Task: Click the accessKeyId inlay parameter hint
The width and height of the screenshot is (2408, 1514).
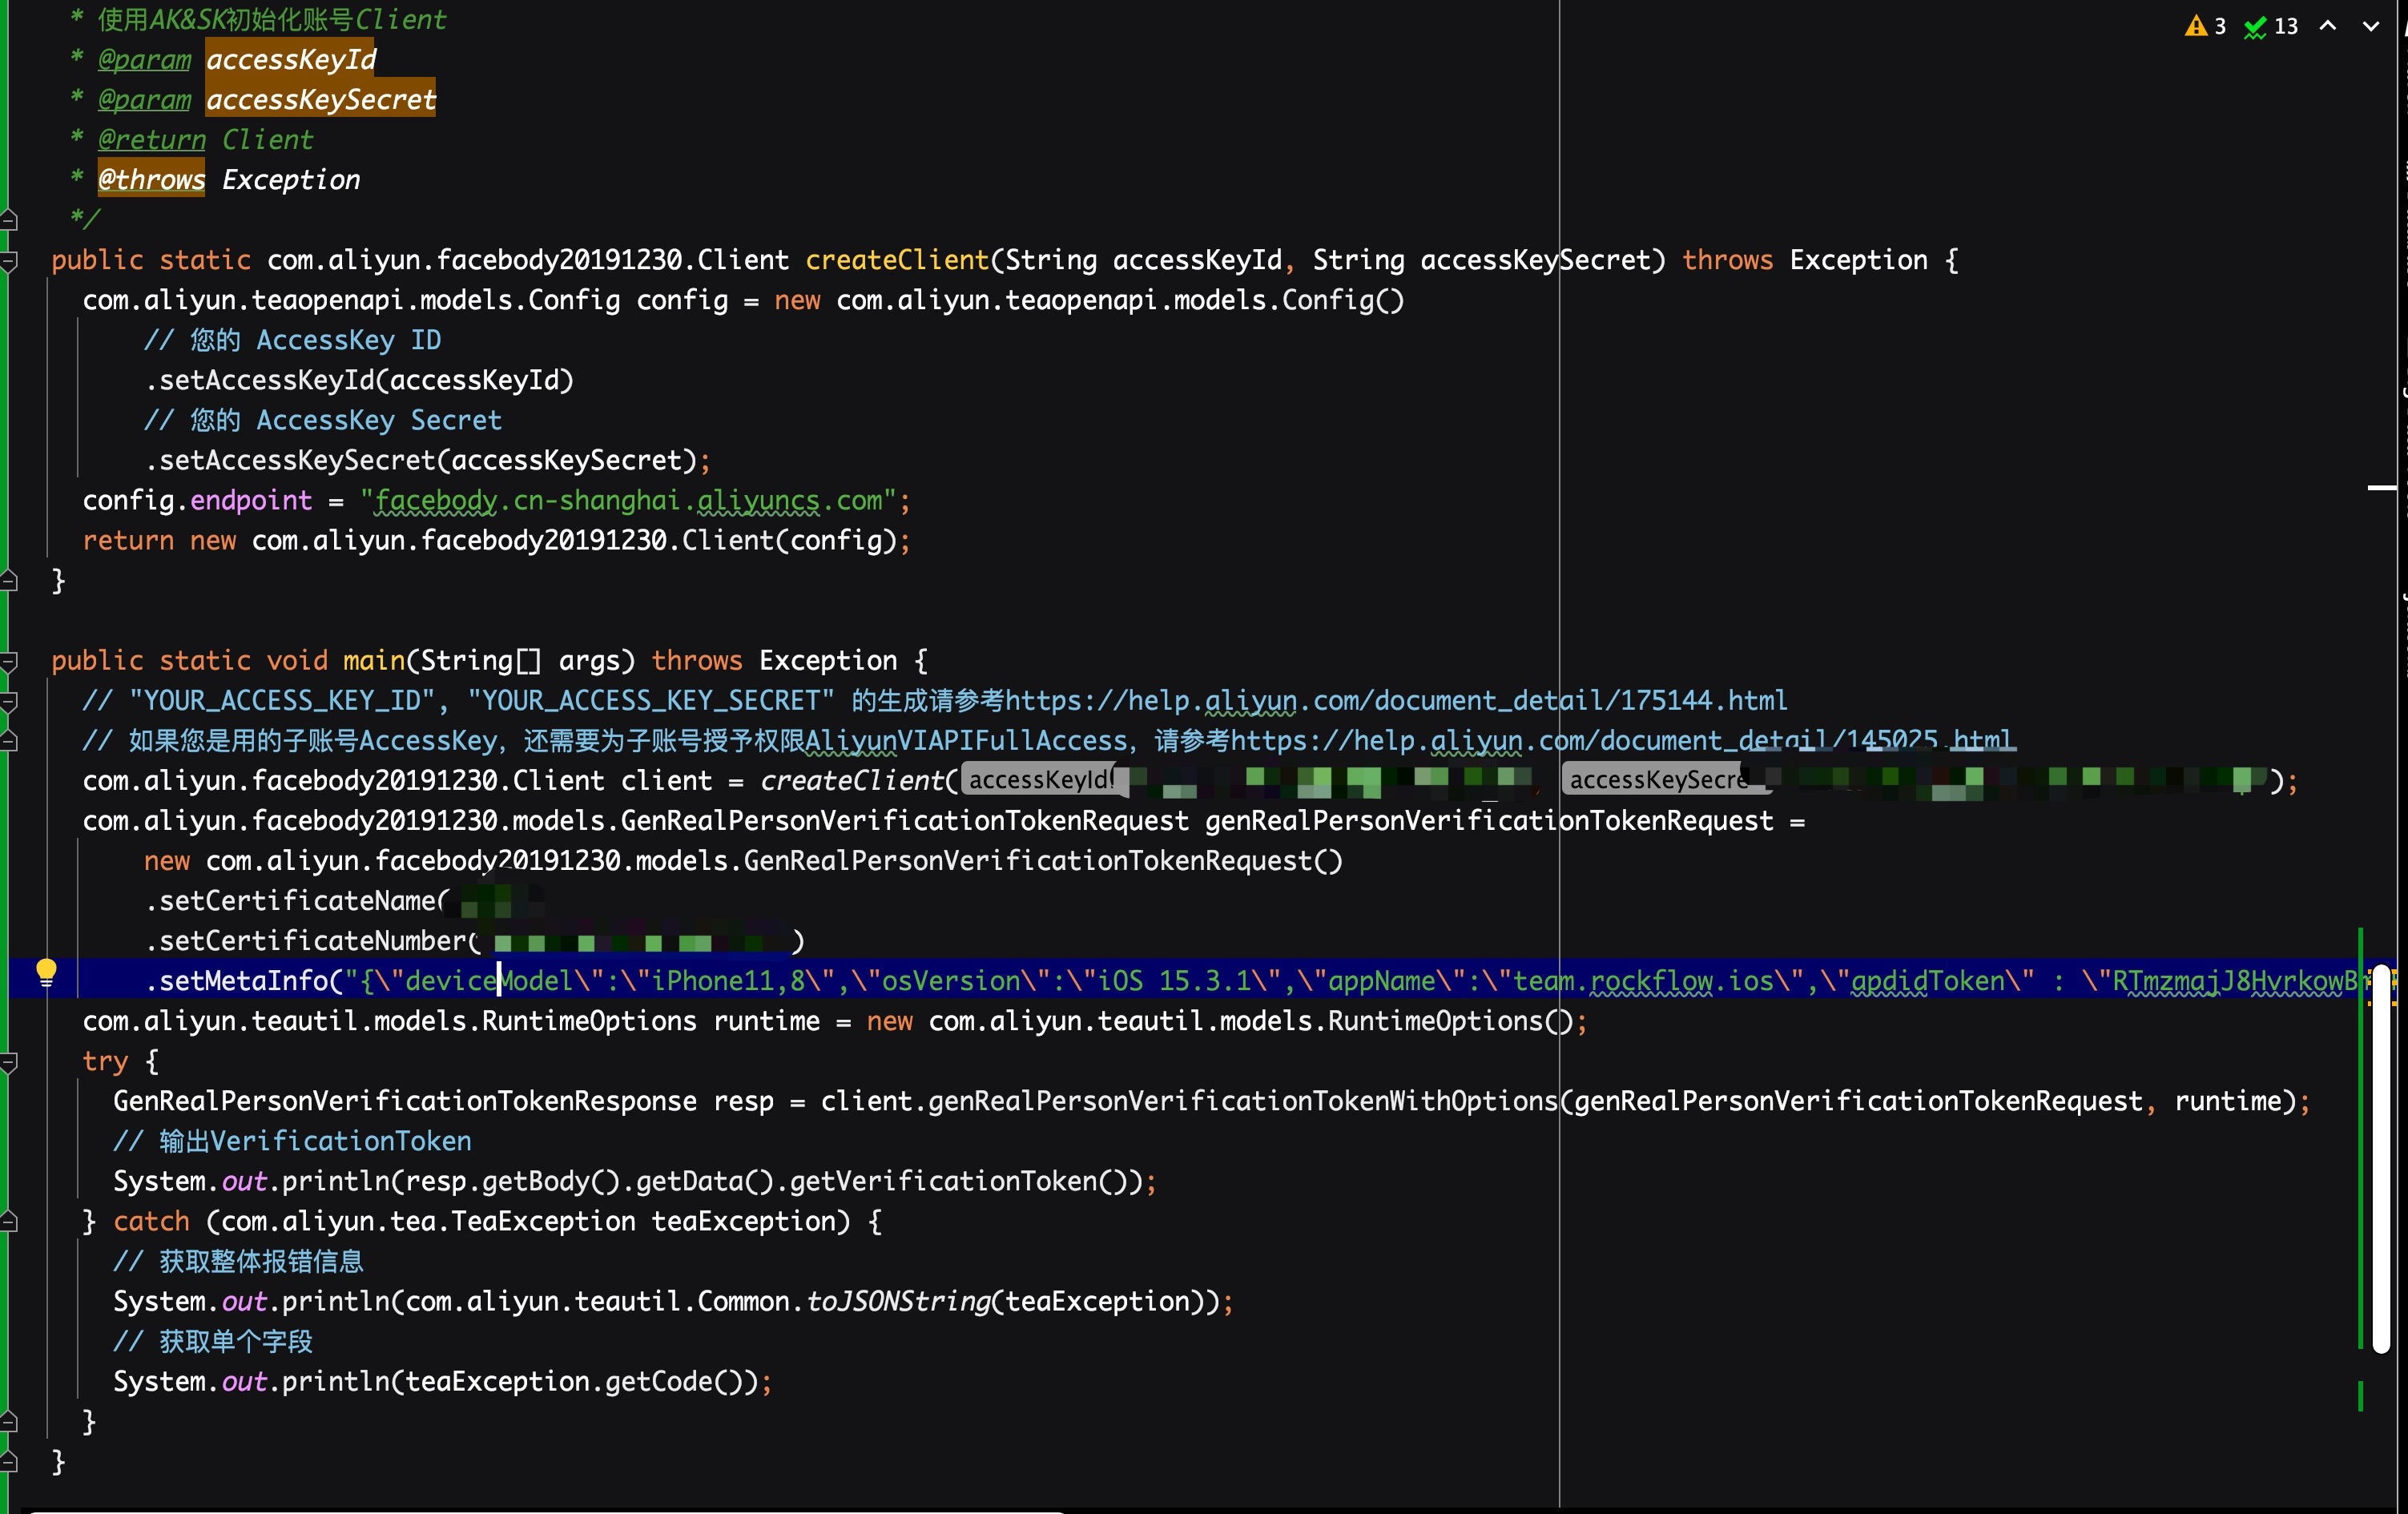Action: point(1040,780)
